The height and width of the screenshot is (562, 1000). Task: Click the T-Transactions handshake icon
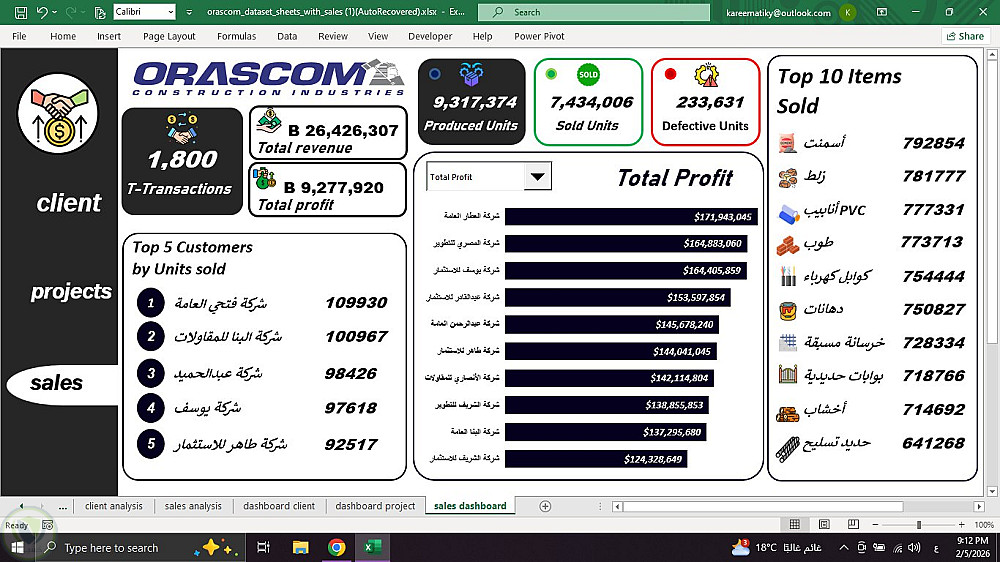tap(182, 128)
